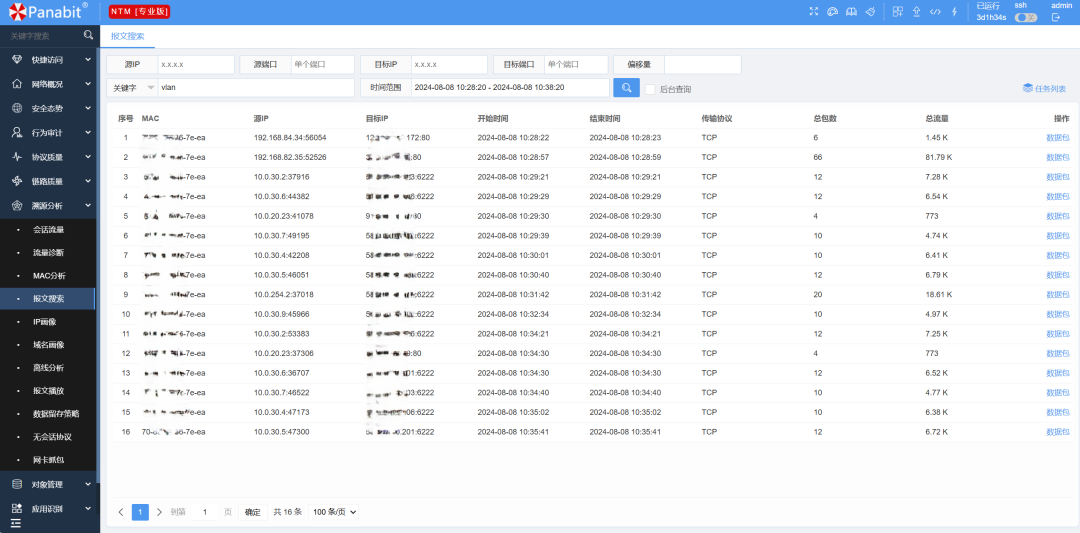Expand the 链路质量 chevron

[x=88, y=181]
